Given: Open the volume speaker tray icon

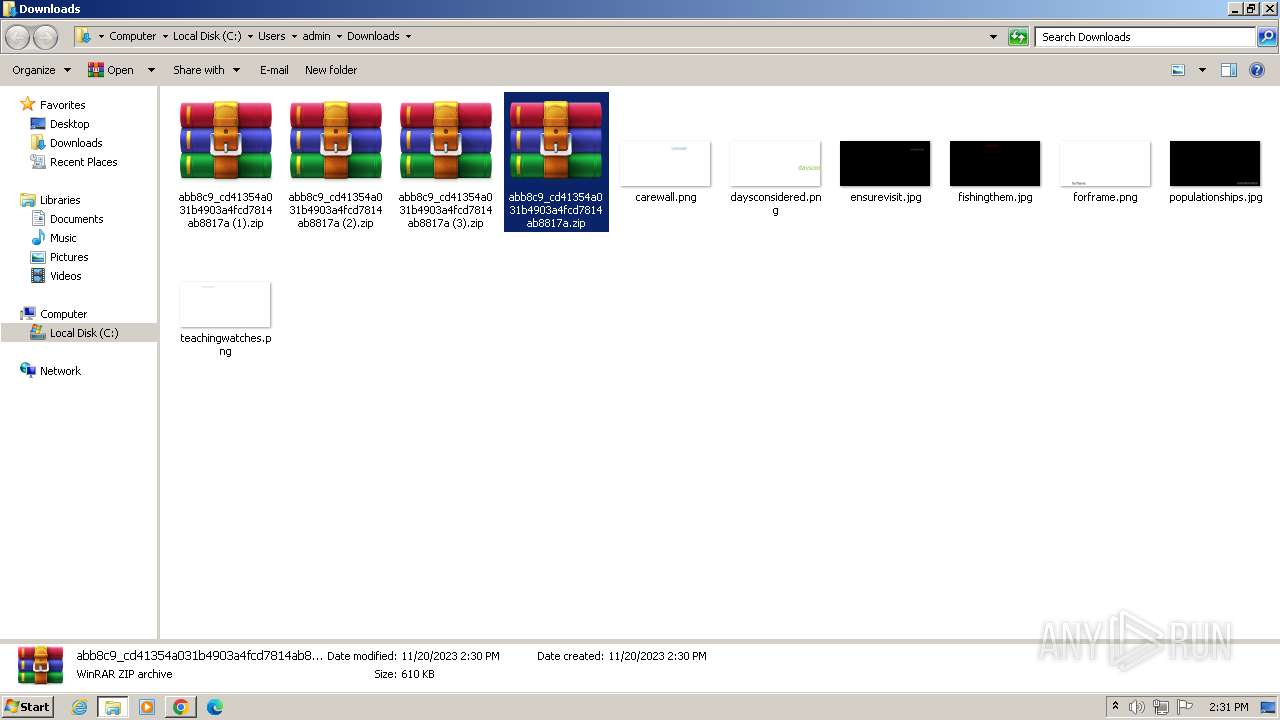Looking at the screenshot, I should point(1137,707).
